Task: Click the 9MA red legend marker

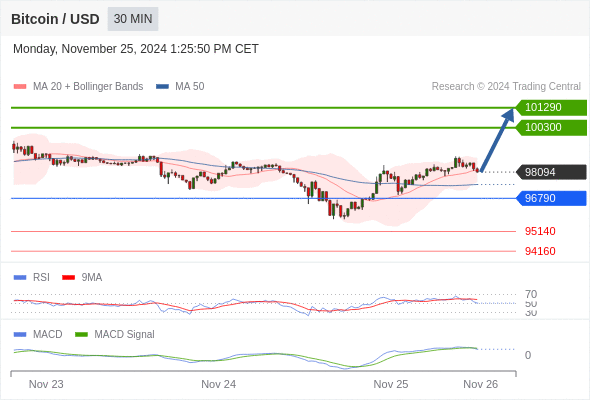Action: tap(68, 278)
